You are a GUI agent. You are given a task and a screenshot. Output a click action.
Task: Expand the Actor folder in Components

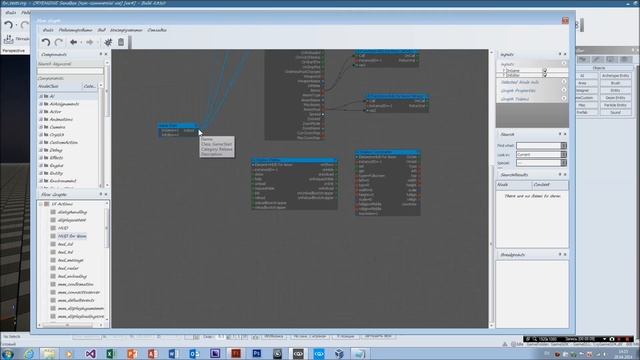(x=41, y=111)
